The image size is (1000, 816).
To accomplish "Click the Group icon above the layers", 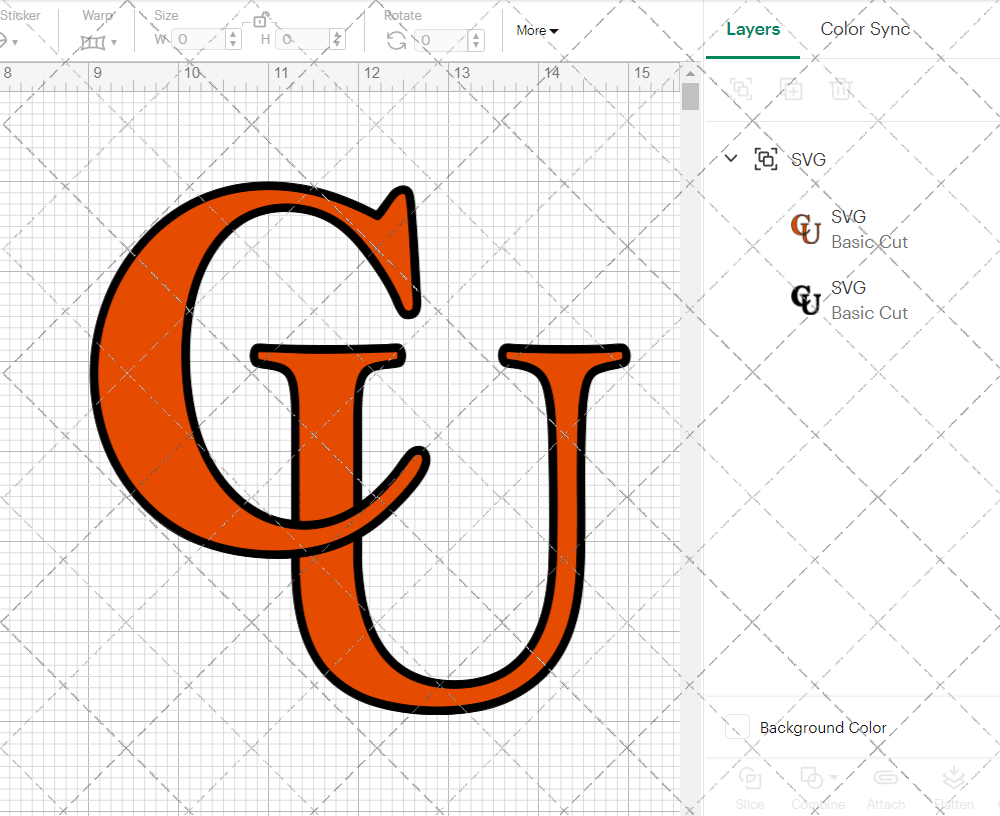I will point(741,89).
